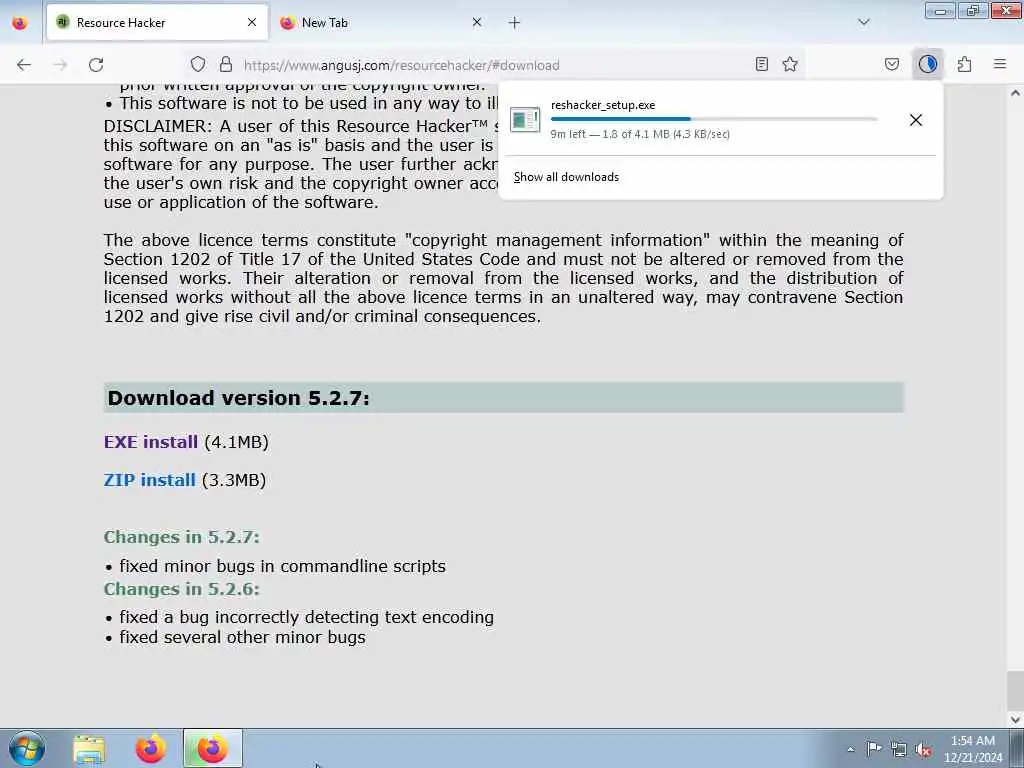Minimize the Firefox window

click(940, 10)
